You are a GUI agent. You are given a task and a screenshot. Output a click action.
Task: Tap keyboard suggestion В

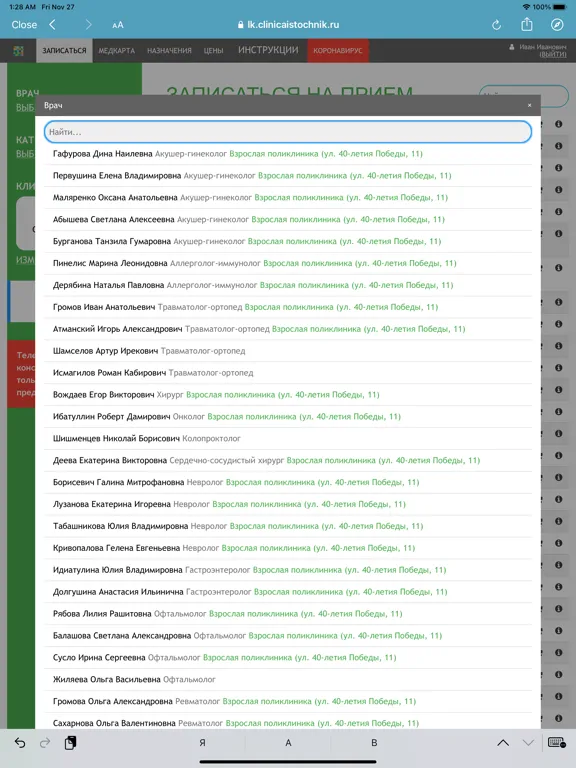tap(374, 743)
